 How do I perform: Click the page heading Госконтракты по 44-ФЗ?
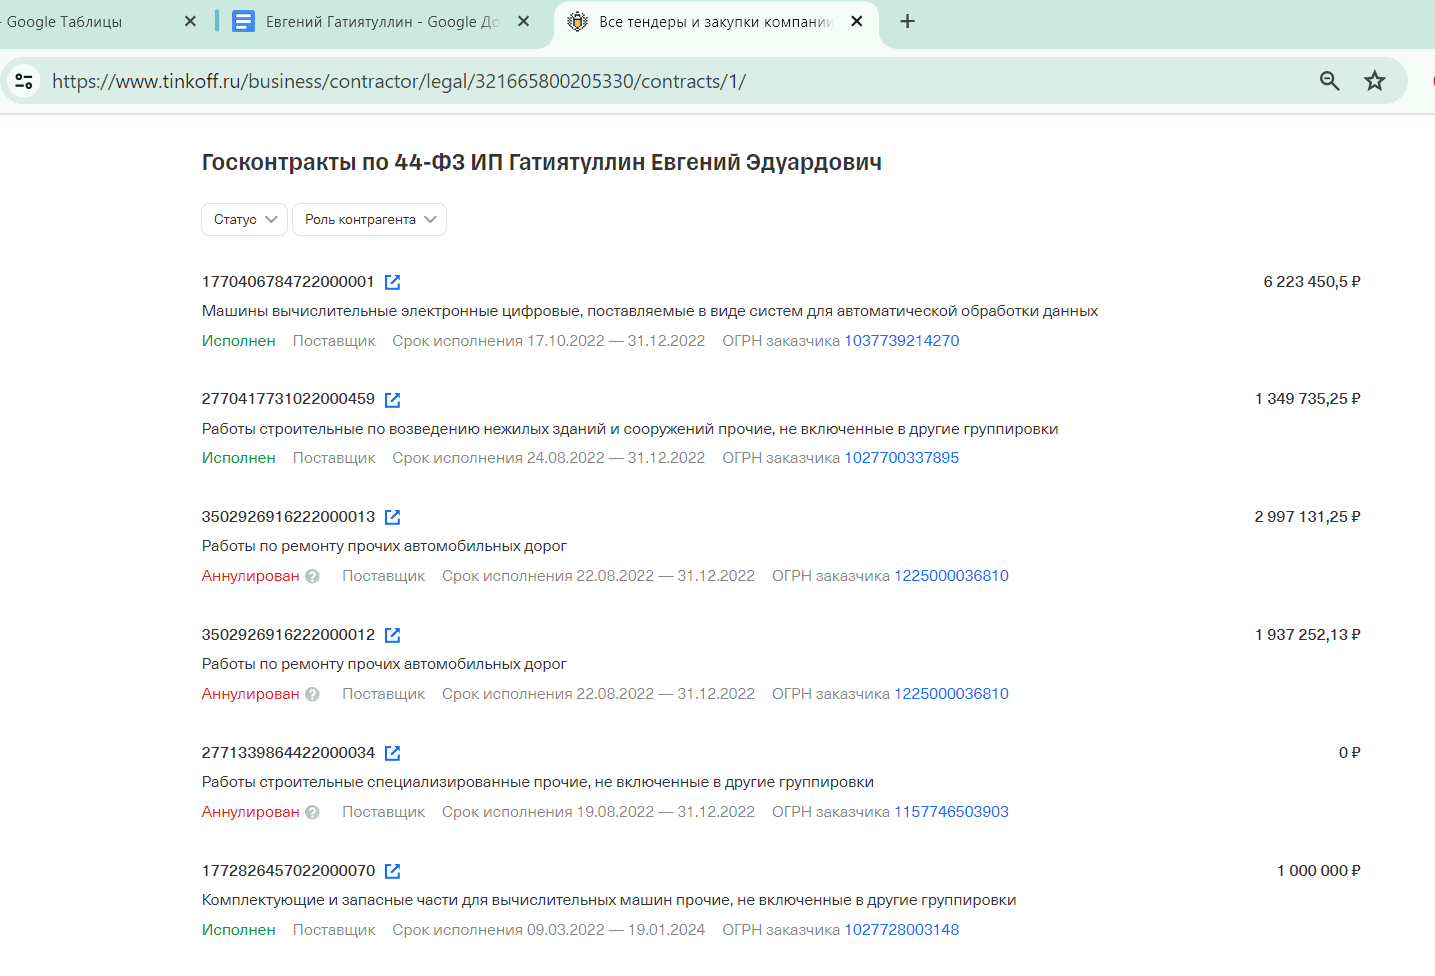[542, 162]
